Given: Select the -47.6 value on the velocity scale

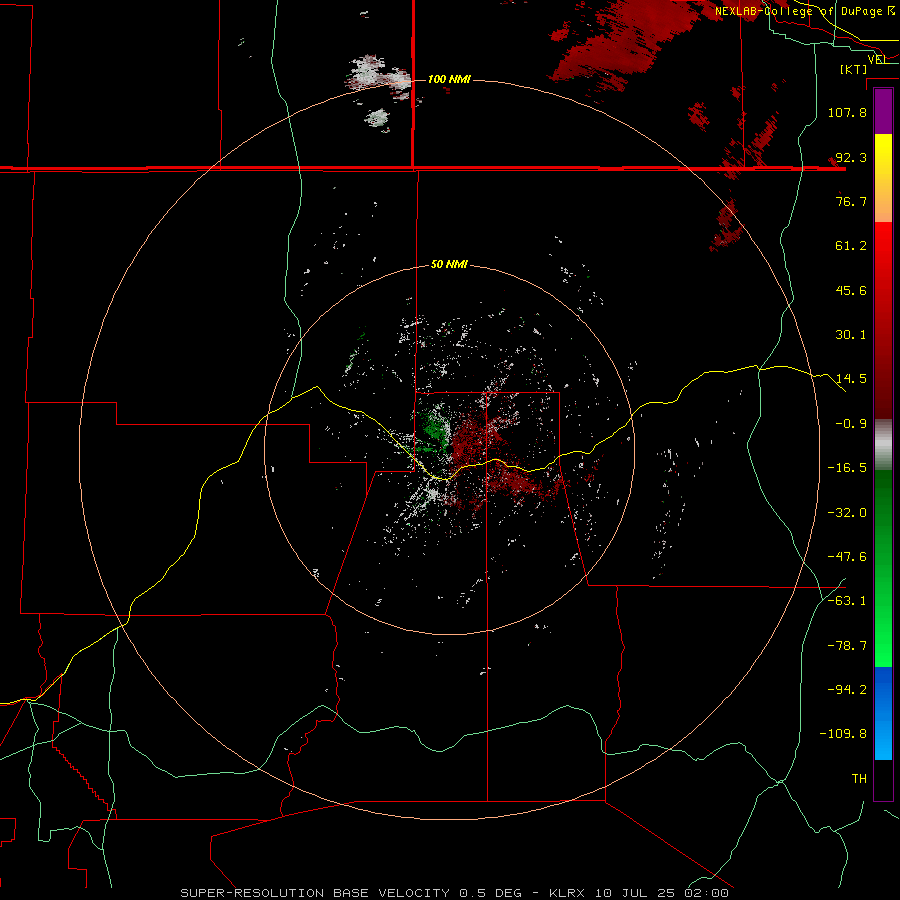Looking at the screenshot, I should click(x=847, y=557).
